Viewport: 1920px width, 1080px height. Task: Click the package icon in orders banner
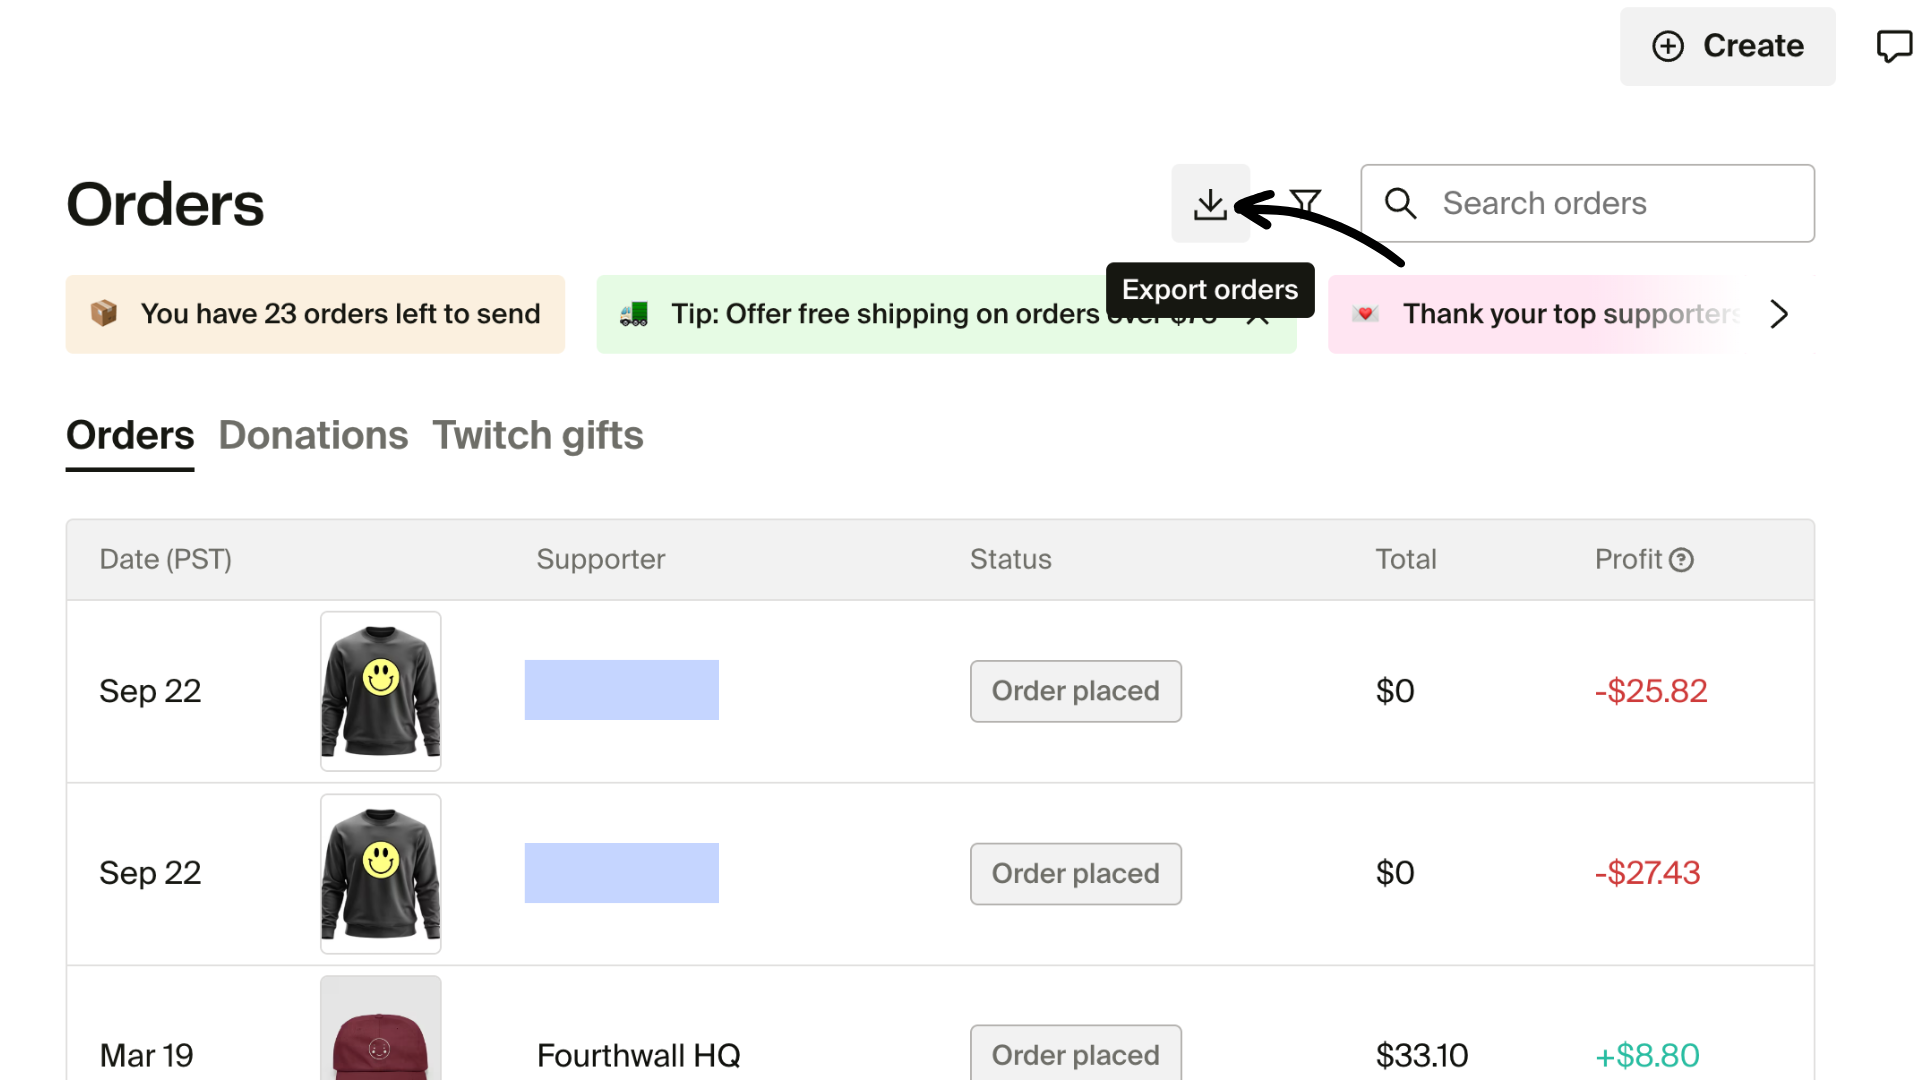103,313
